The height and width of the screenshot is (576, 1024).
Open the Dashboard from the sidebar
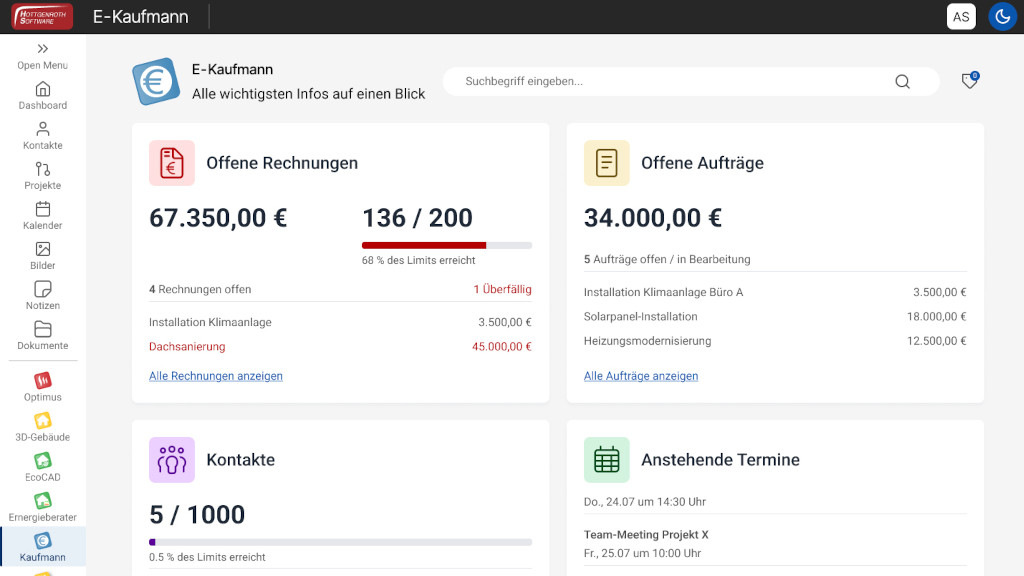click(42, 95)
